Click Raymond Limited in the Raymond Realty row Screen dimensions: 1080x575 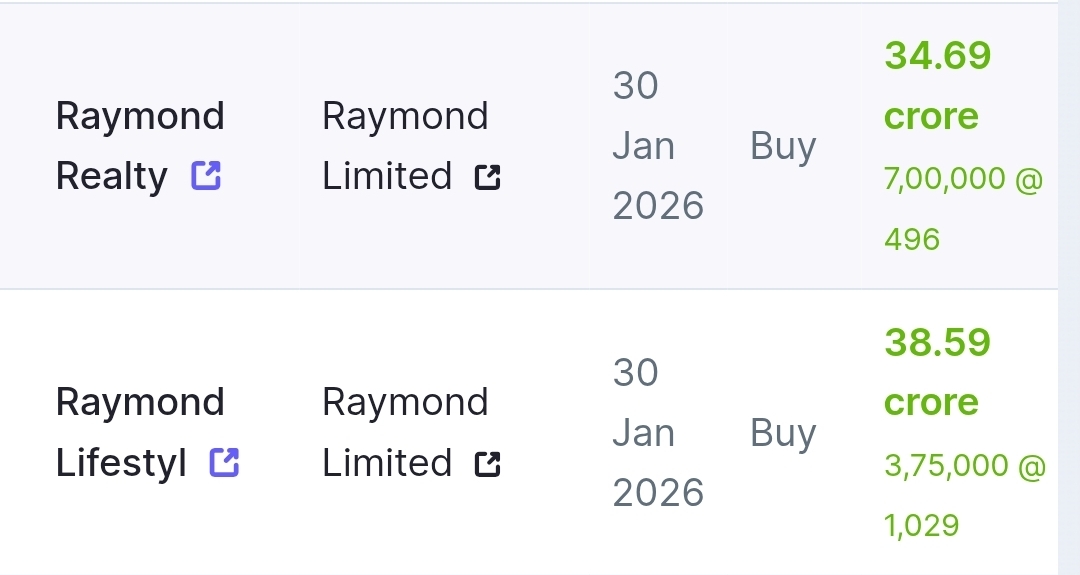coord(404,146)
